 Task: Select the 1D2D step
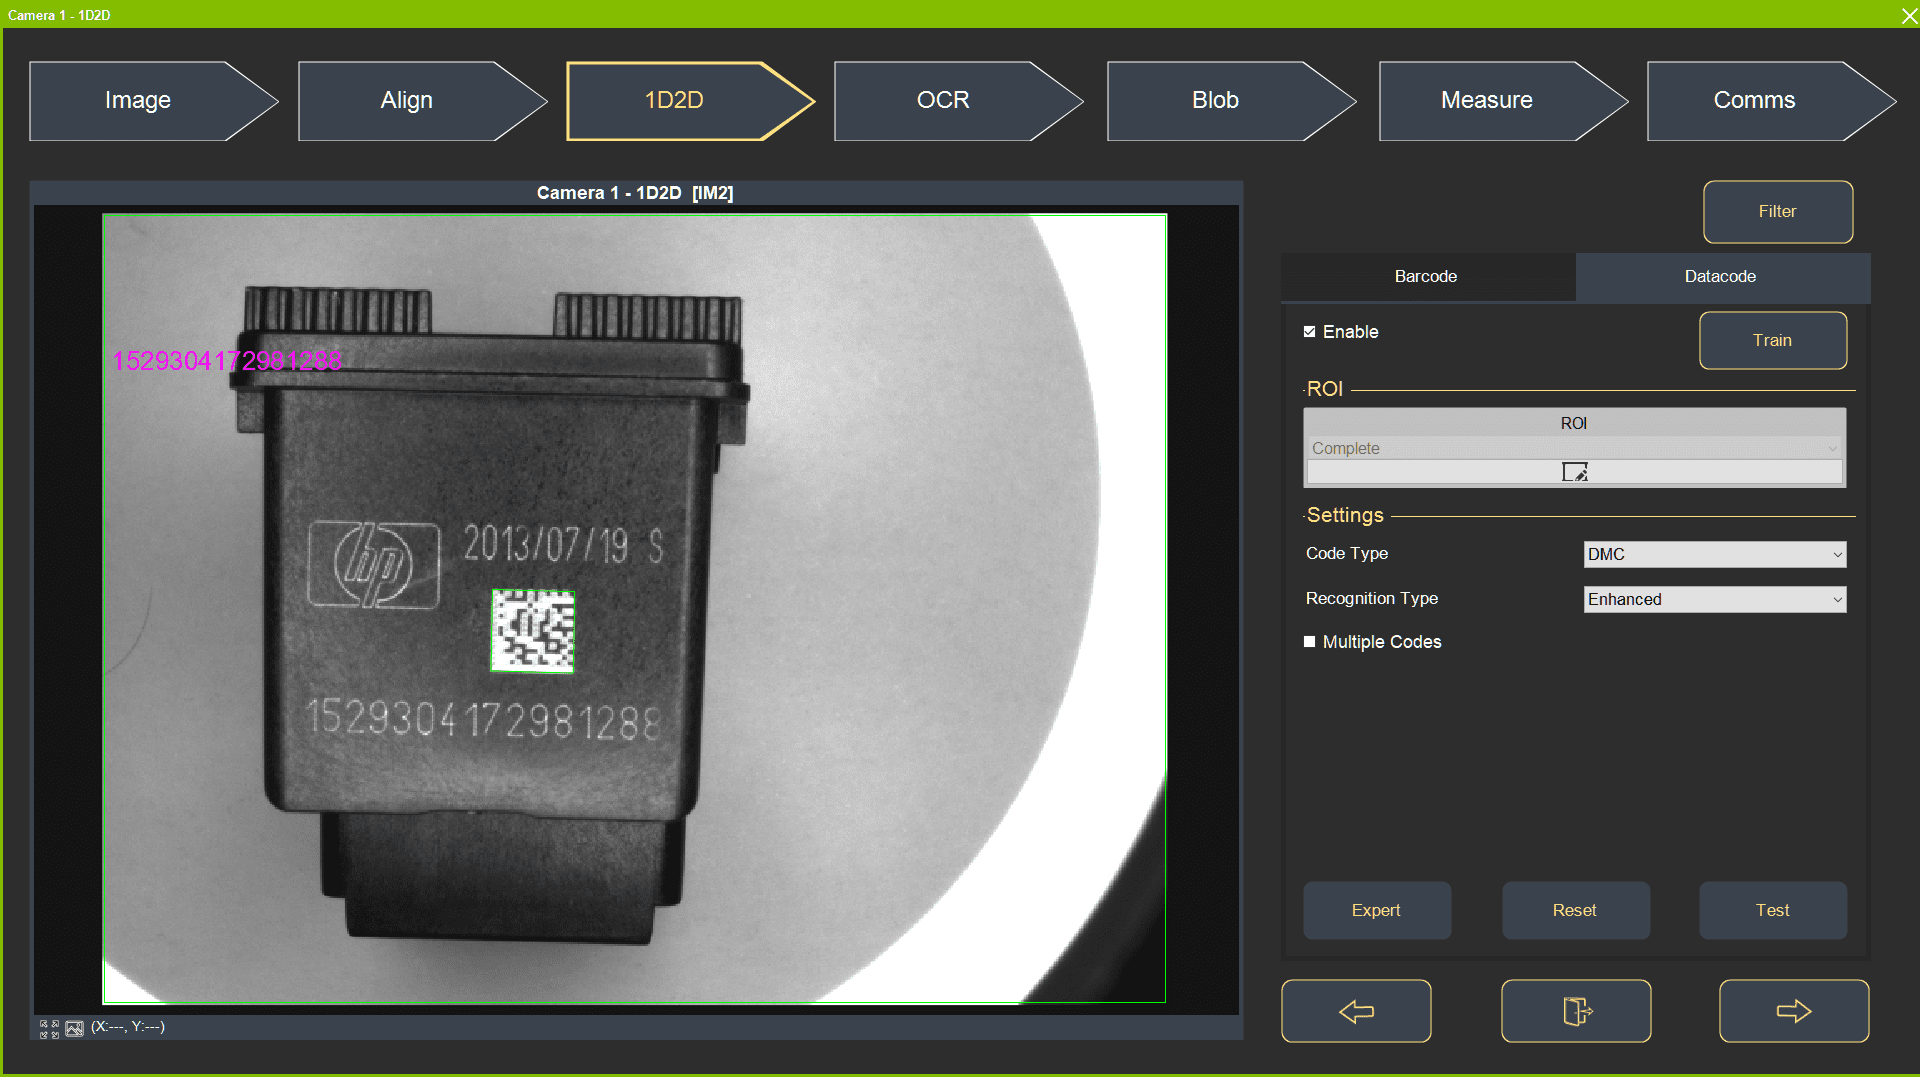point(690,101)
